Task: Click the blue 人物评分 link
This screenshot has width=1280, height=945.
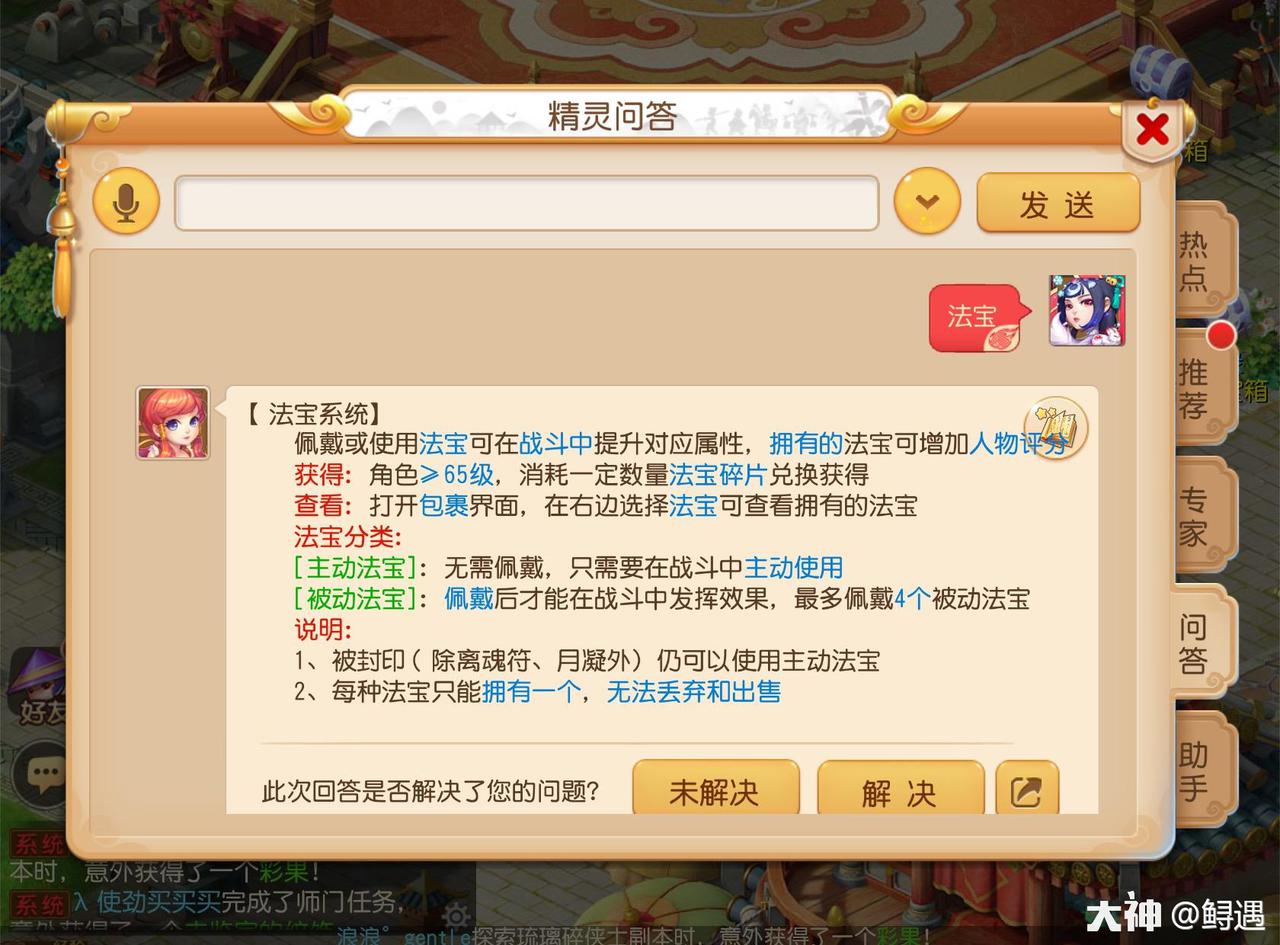Action: click(x=1017, y=443)
